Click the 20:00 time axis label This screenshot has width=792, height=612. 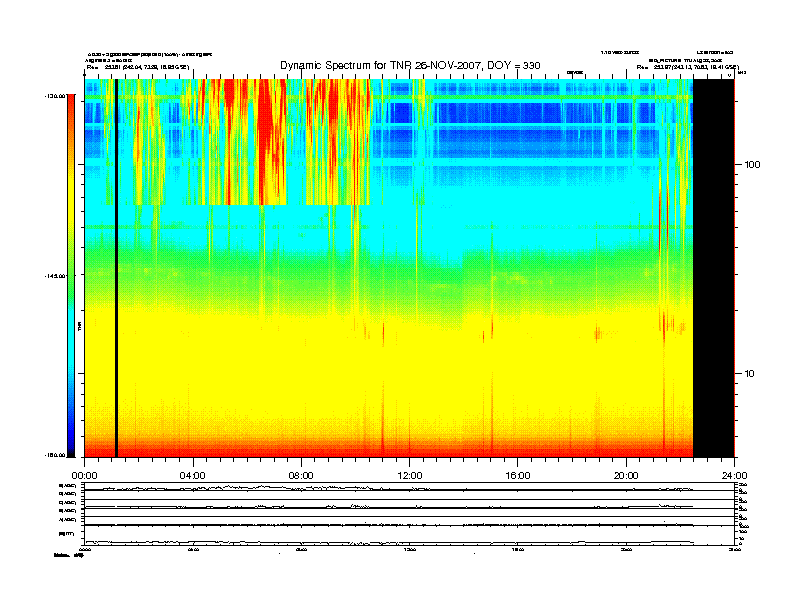coord(626,476)
